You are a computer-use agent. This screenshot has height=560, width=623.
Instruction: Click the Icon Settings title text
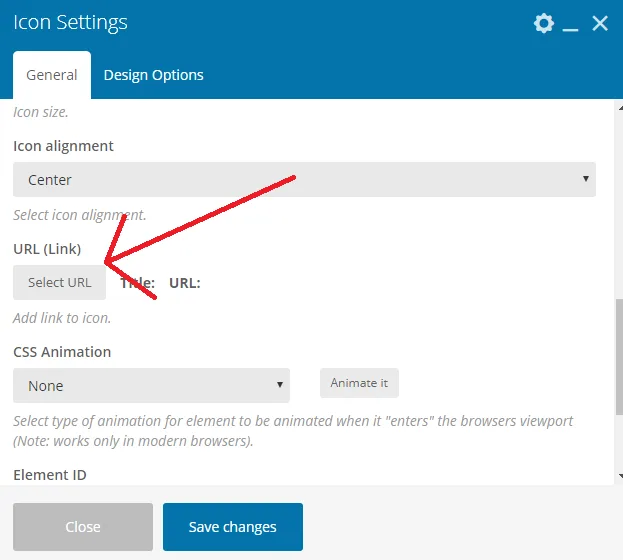coord(70,22)
